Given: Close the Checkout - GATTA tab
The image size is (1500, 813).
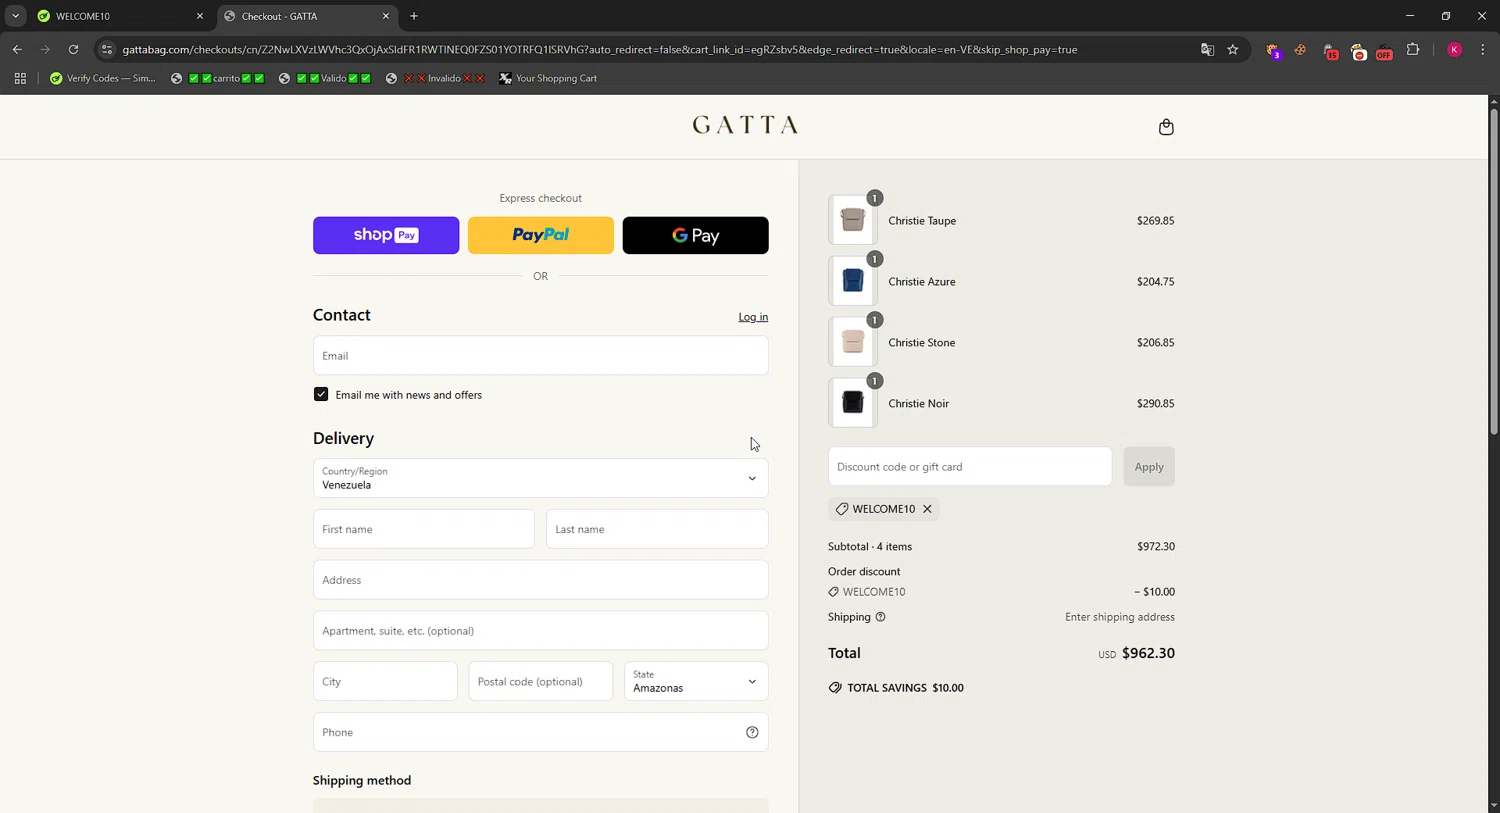Looking at the screenshot, I should point(386,16).
